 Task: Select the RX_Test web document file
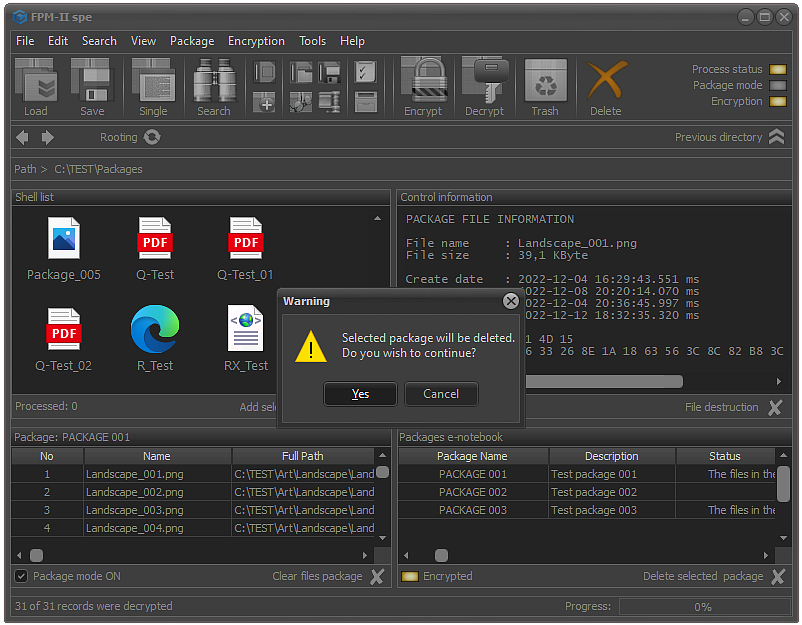(x=246, y=340)
